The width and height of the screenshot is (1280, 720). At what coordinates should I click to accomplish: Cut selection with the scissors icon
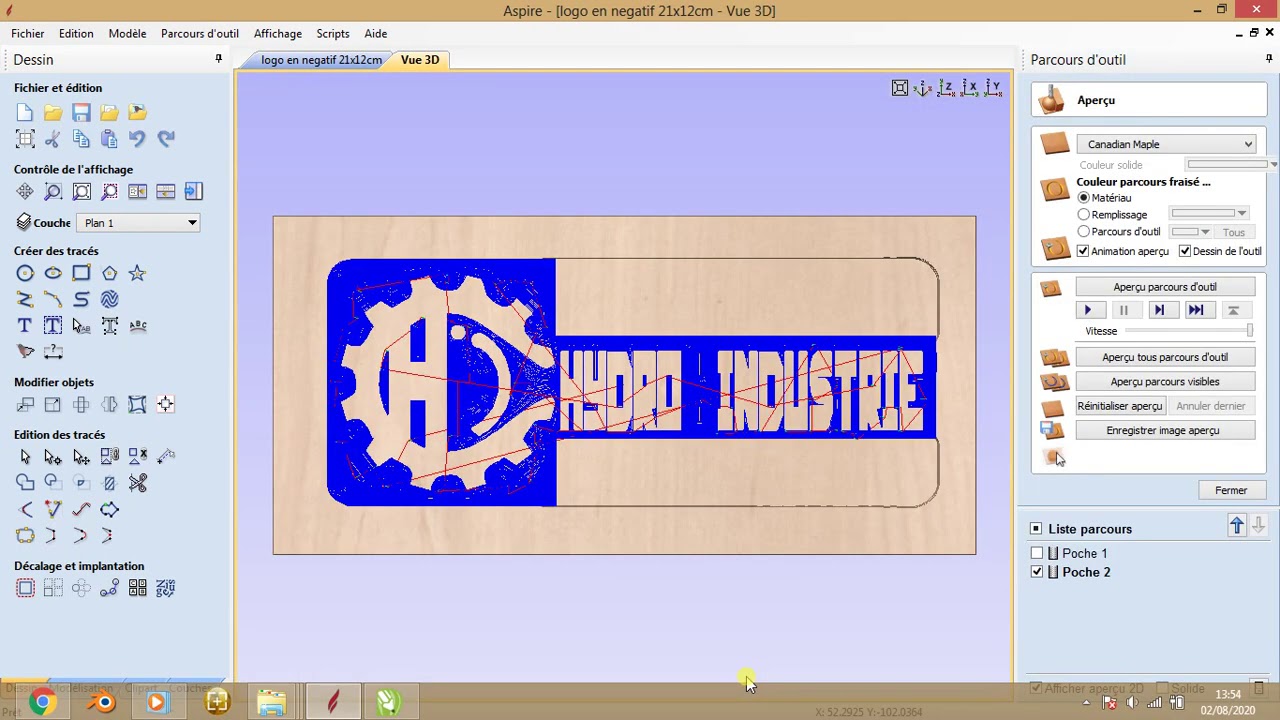click(53, 139)
